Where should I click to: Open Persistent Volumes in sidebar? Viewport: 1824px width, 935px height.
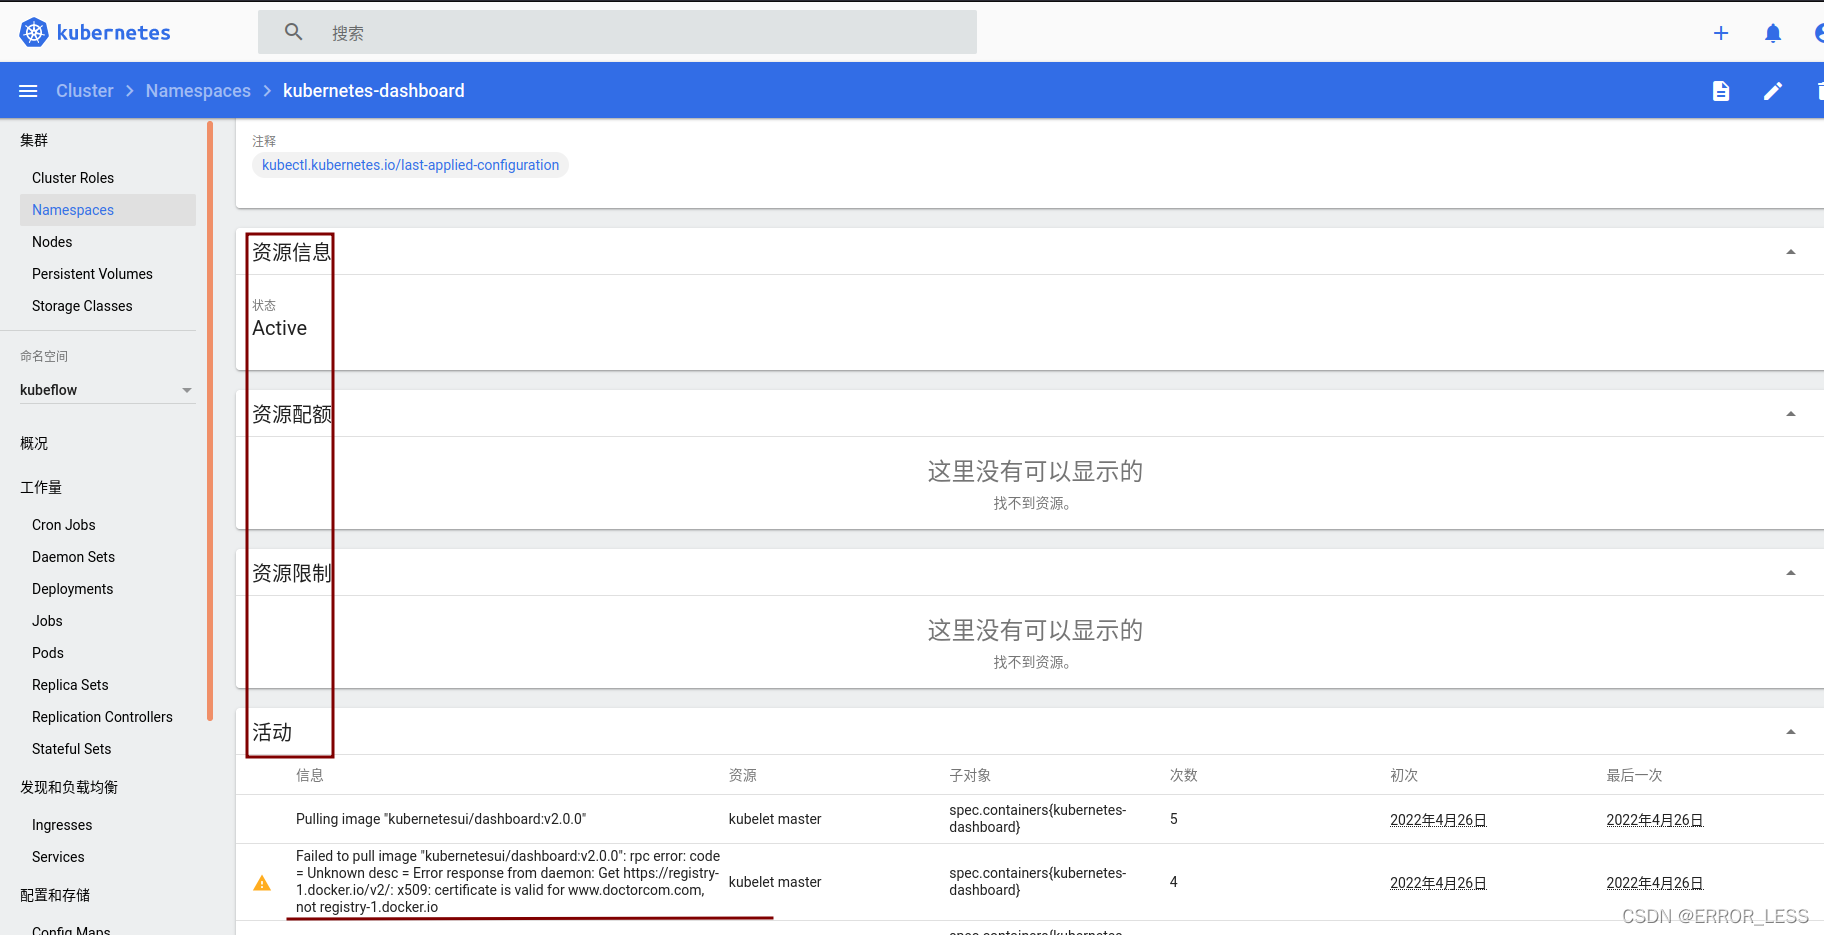pos(92,274)
